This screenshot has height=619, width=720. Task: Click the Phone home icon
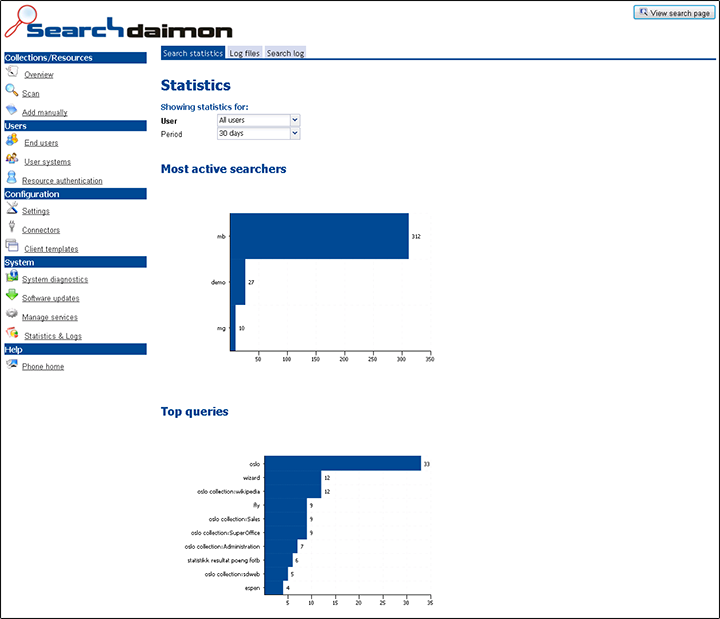pos(12,364)
